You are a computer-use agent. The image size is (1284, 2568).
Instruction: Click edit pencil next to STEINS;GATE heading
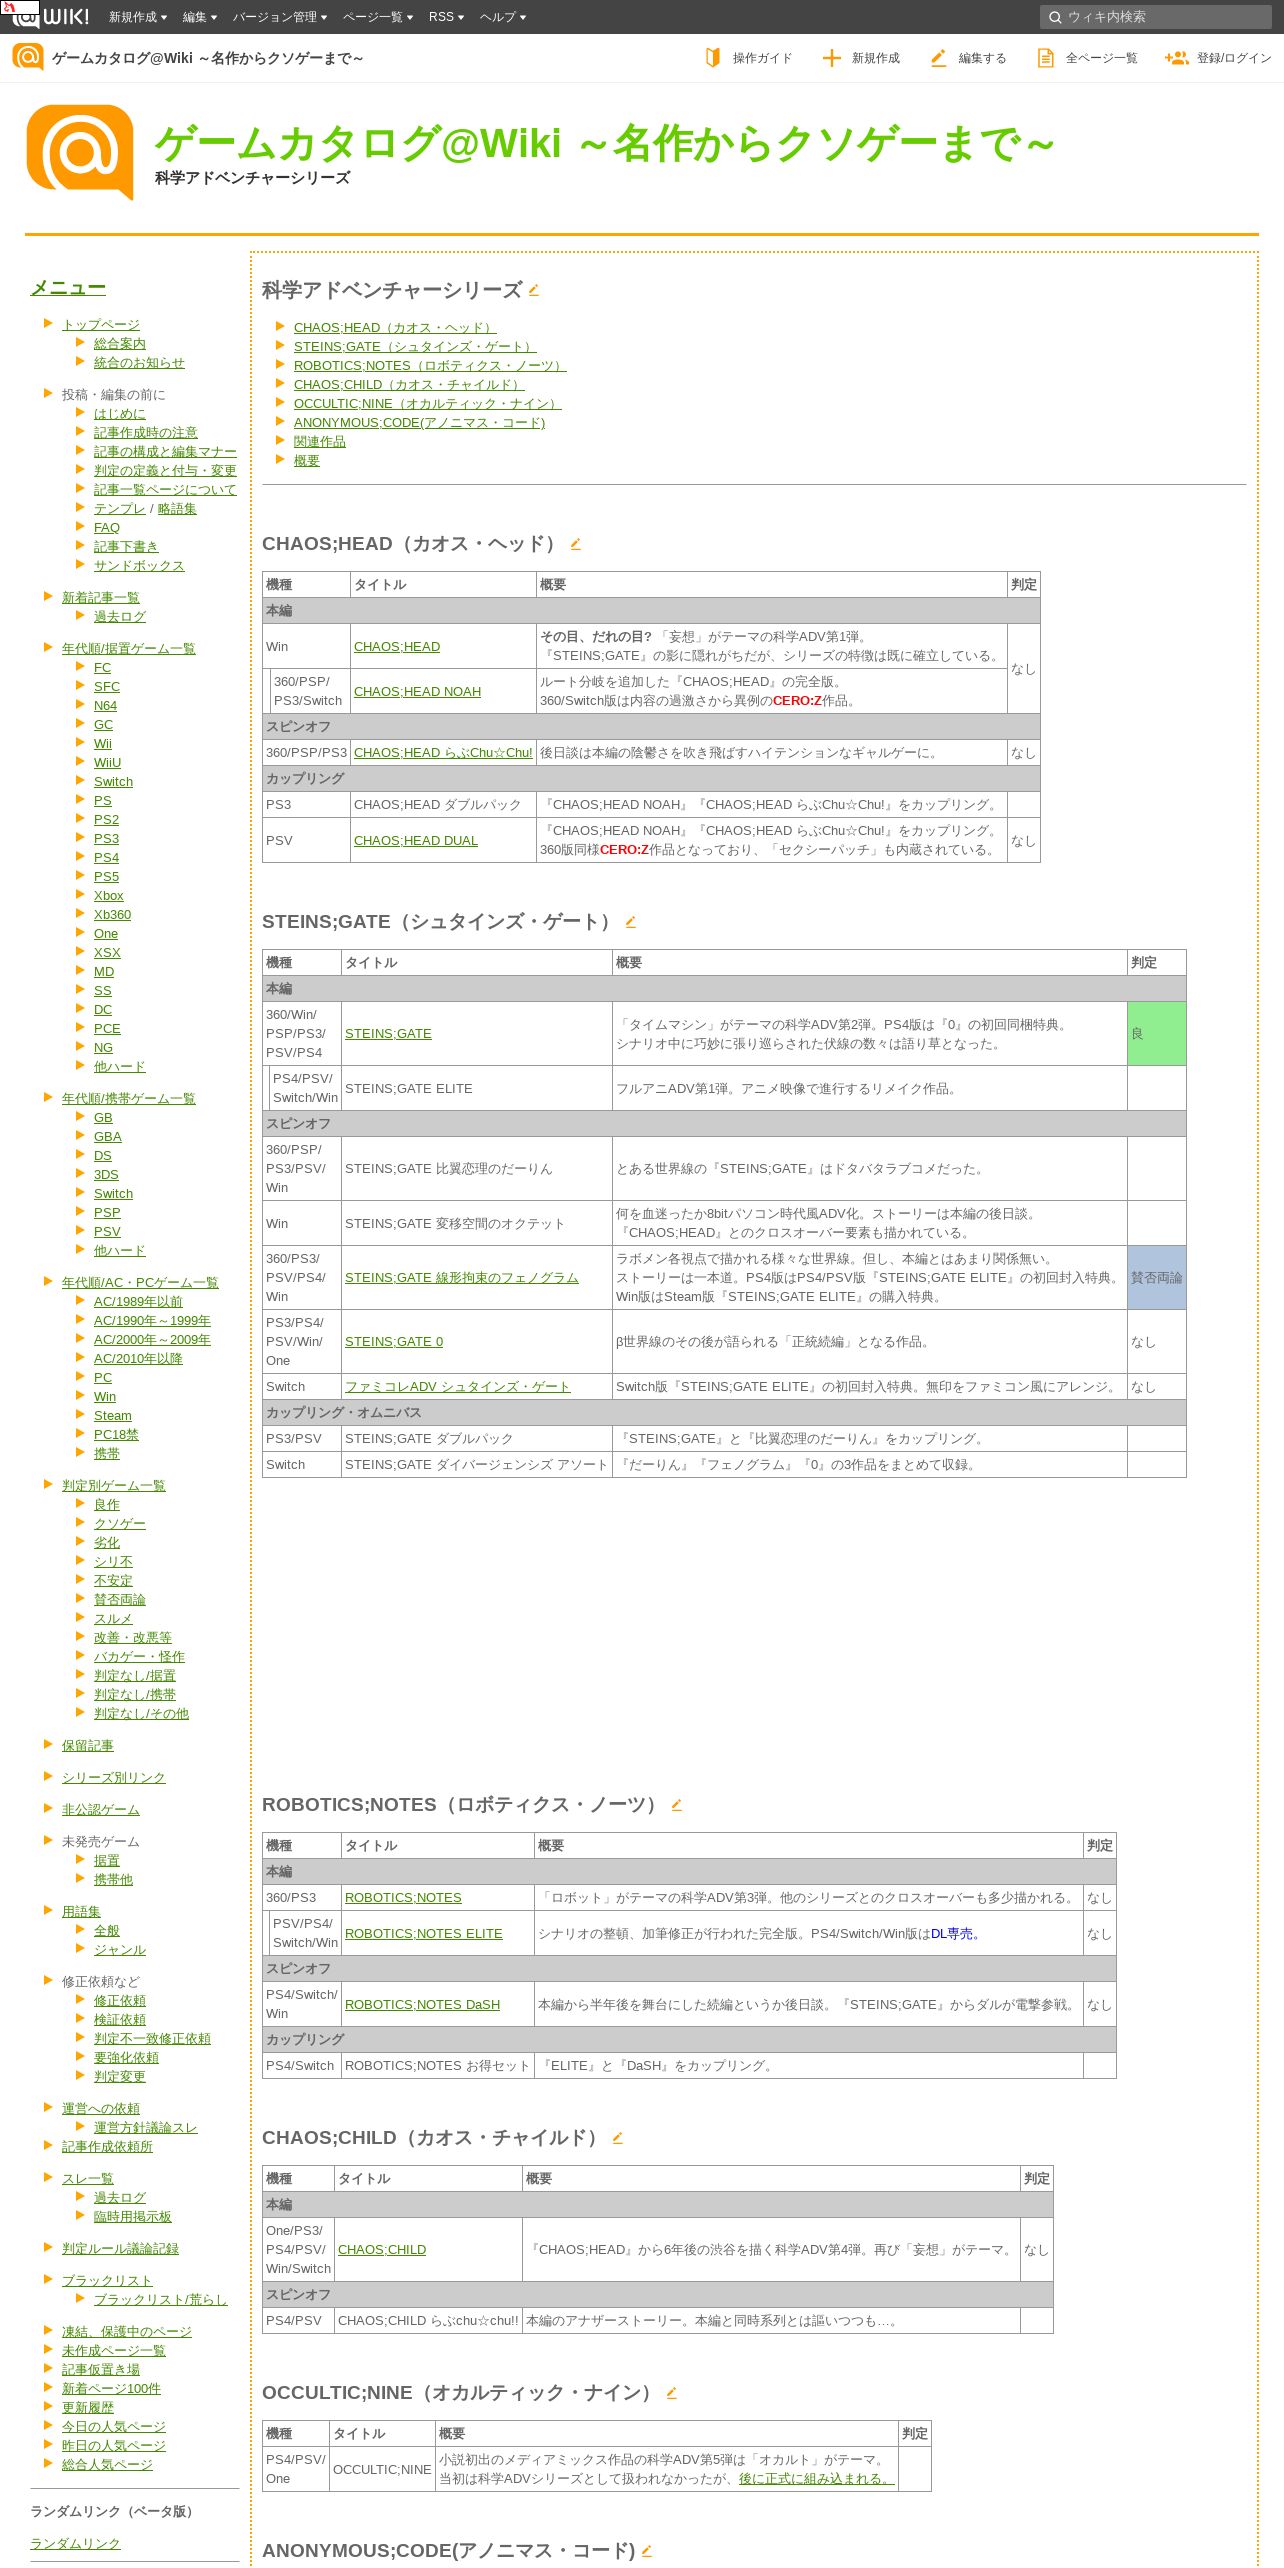[x=630, y=922]
